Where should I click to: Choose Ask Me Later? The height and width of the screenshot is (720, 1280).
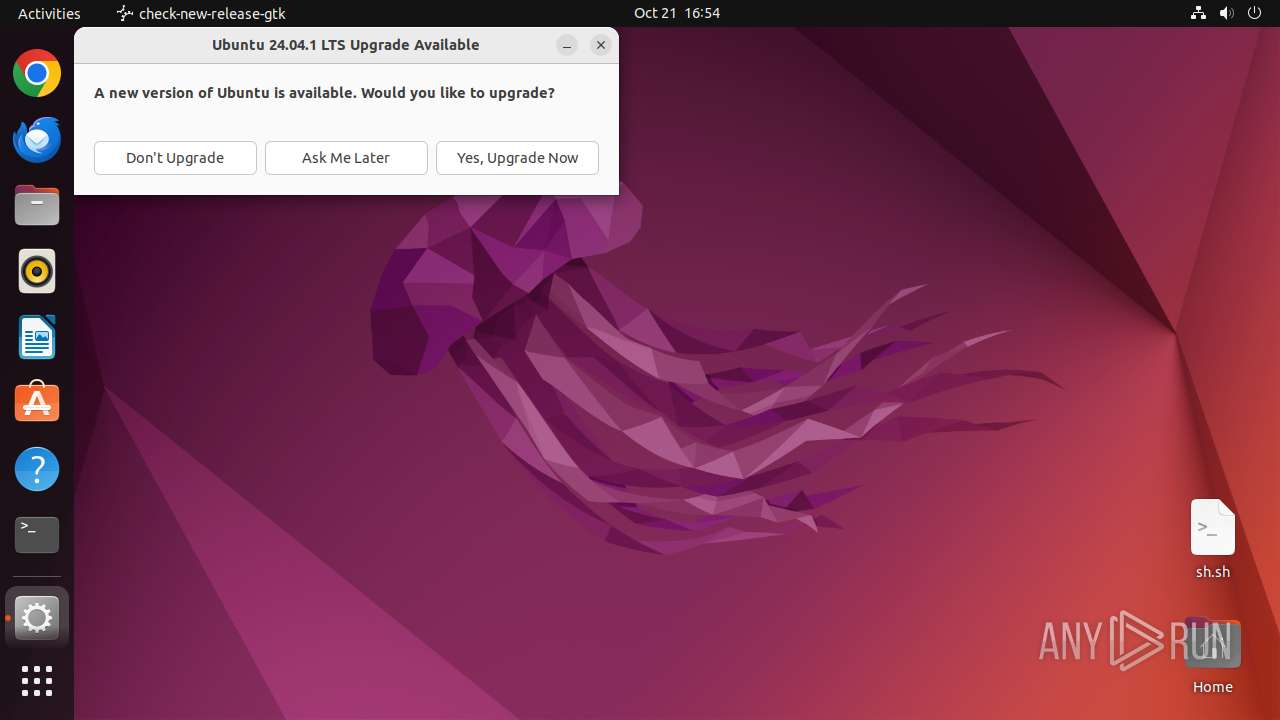click(x=346, y=158)
